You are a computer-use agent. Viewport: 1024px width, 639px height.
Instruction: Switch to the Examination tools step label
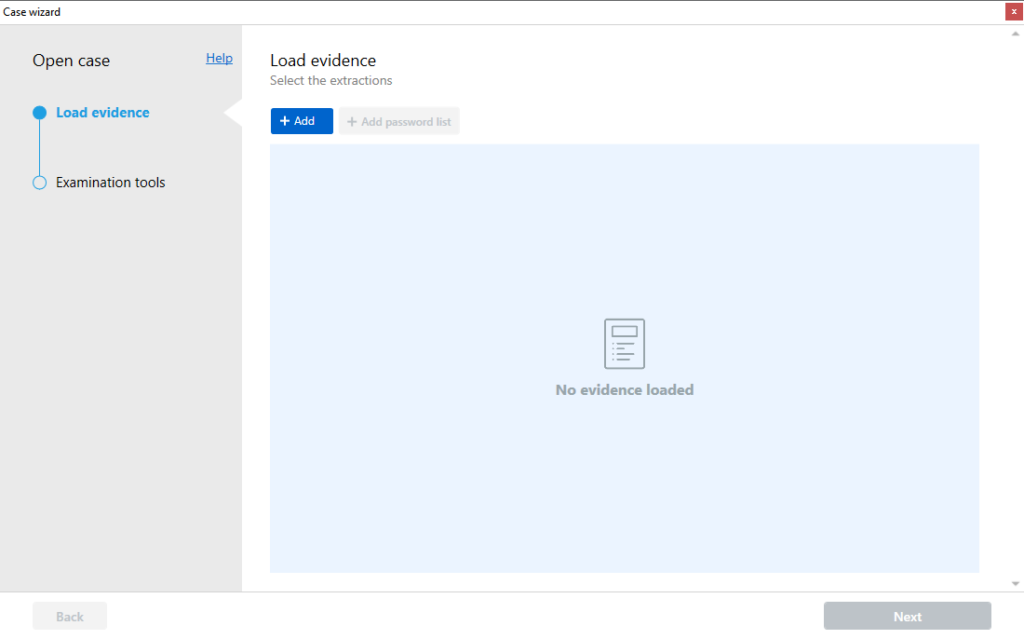coord(110,183)
